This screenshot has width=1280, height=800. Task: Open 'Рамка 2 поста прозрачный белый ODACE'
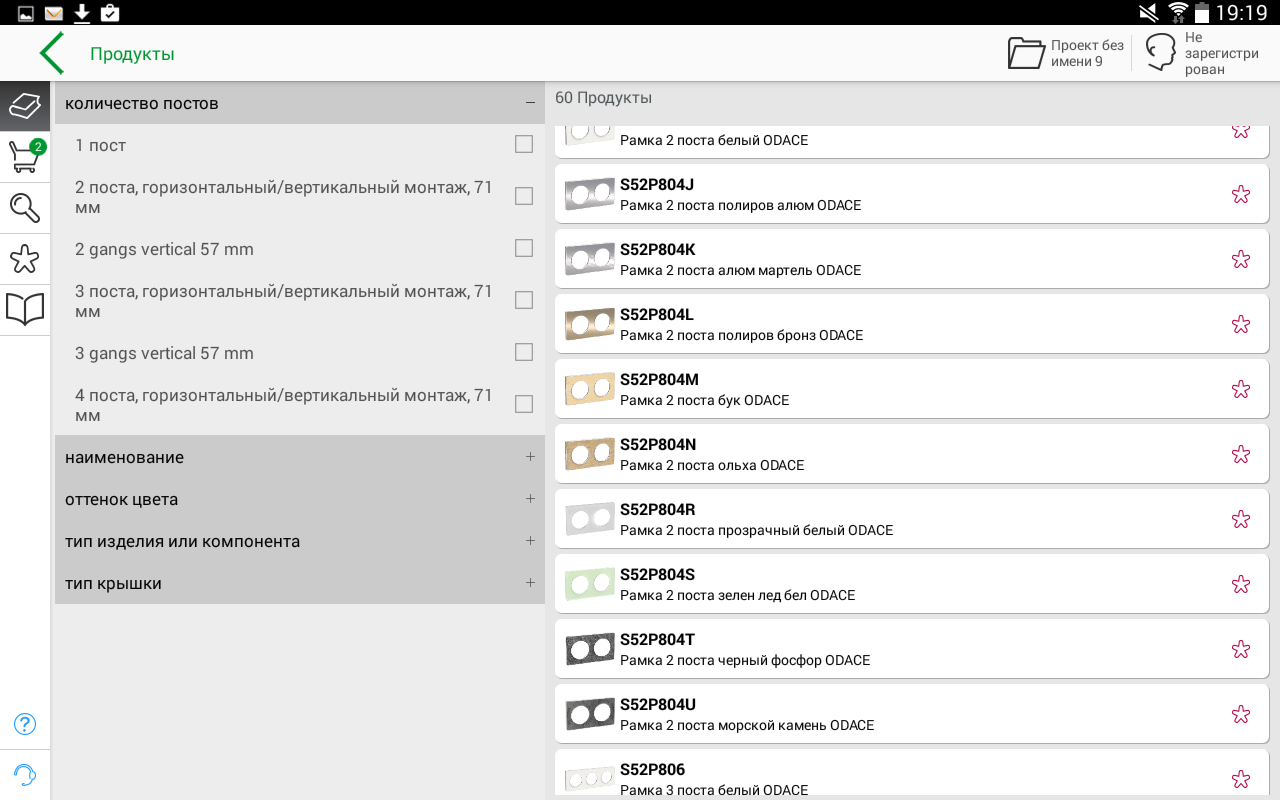912,519
